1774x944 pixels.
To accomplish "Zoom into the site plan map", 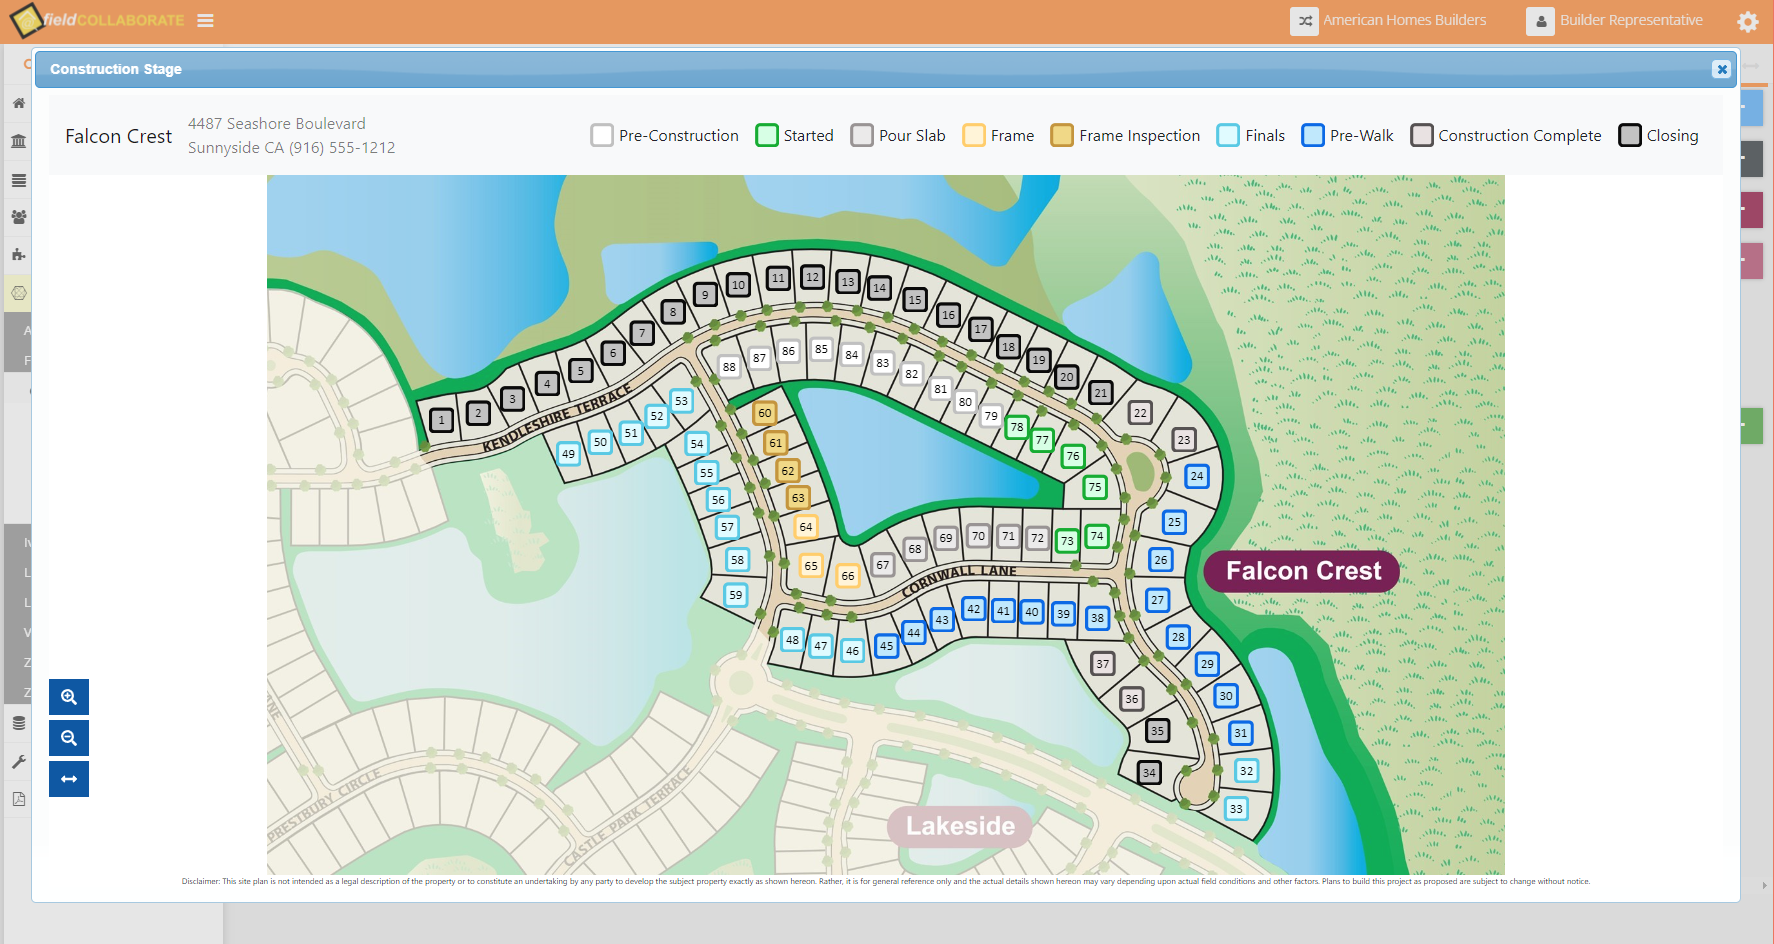I will [x=68, y=697].
